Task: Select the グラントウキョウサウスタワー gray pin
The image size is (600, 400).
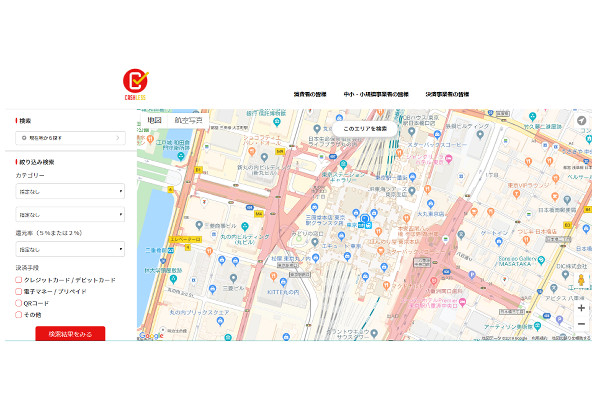Action: tap(375, 333)
